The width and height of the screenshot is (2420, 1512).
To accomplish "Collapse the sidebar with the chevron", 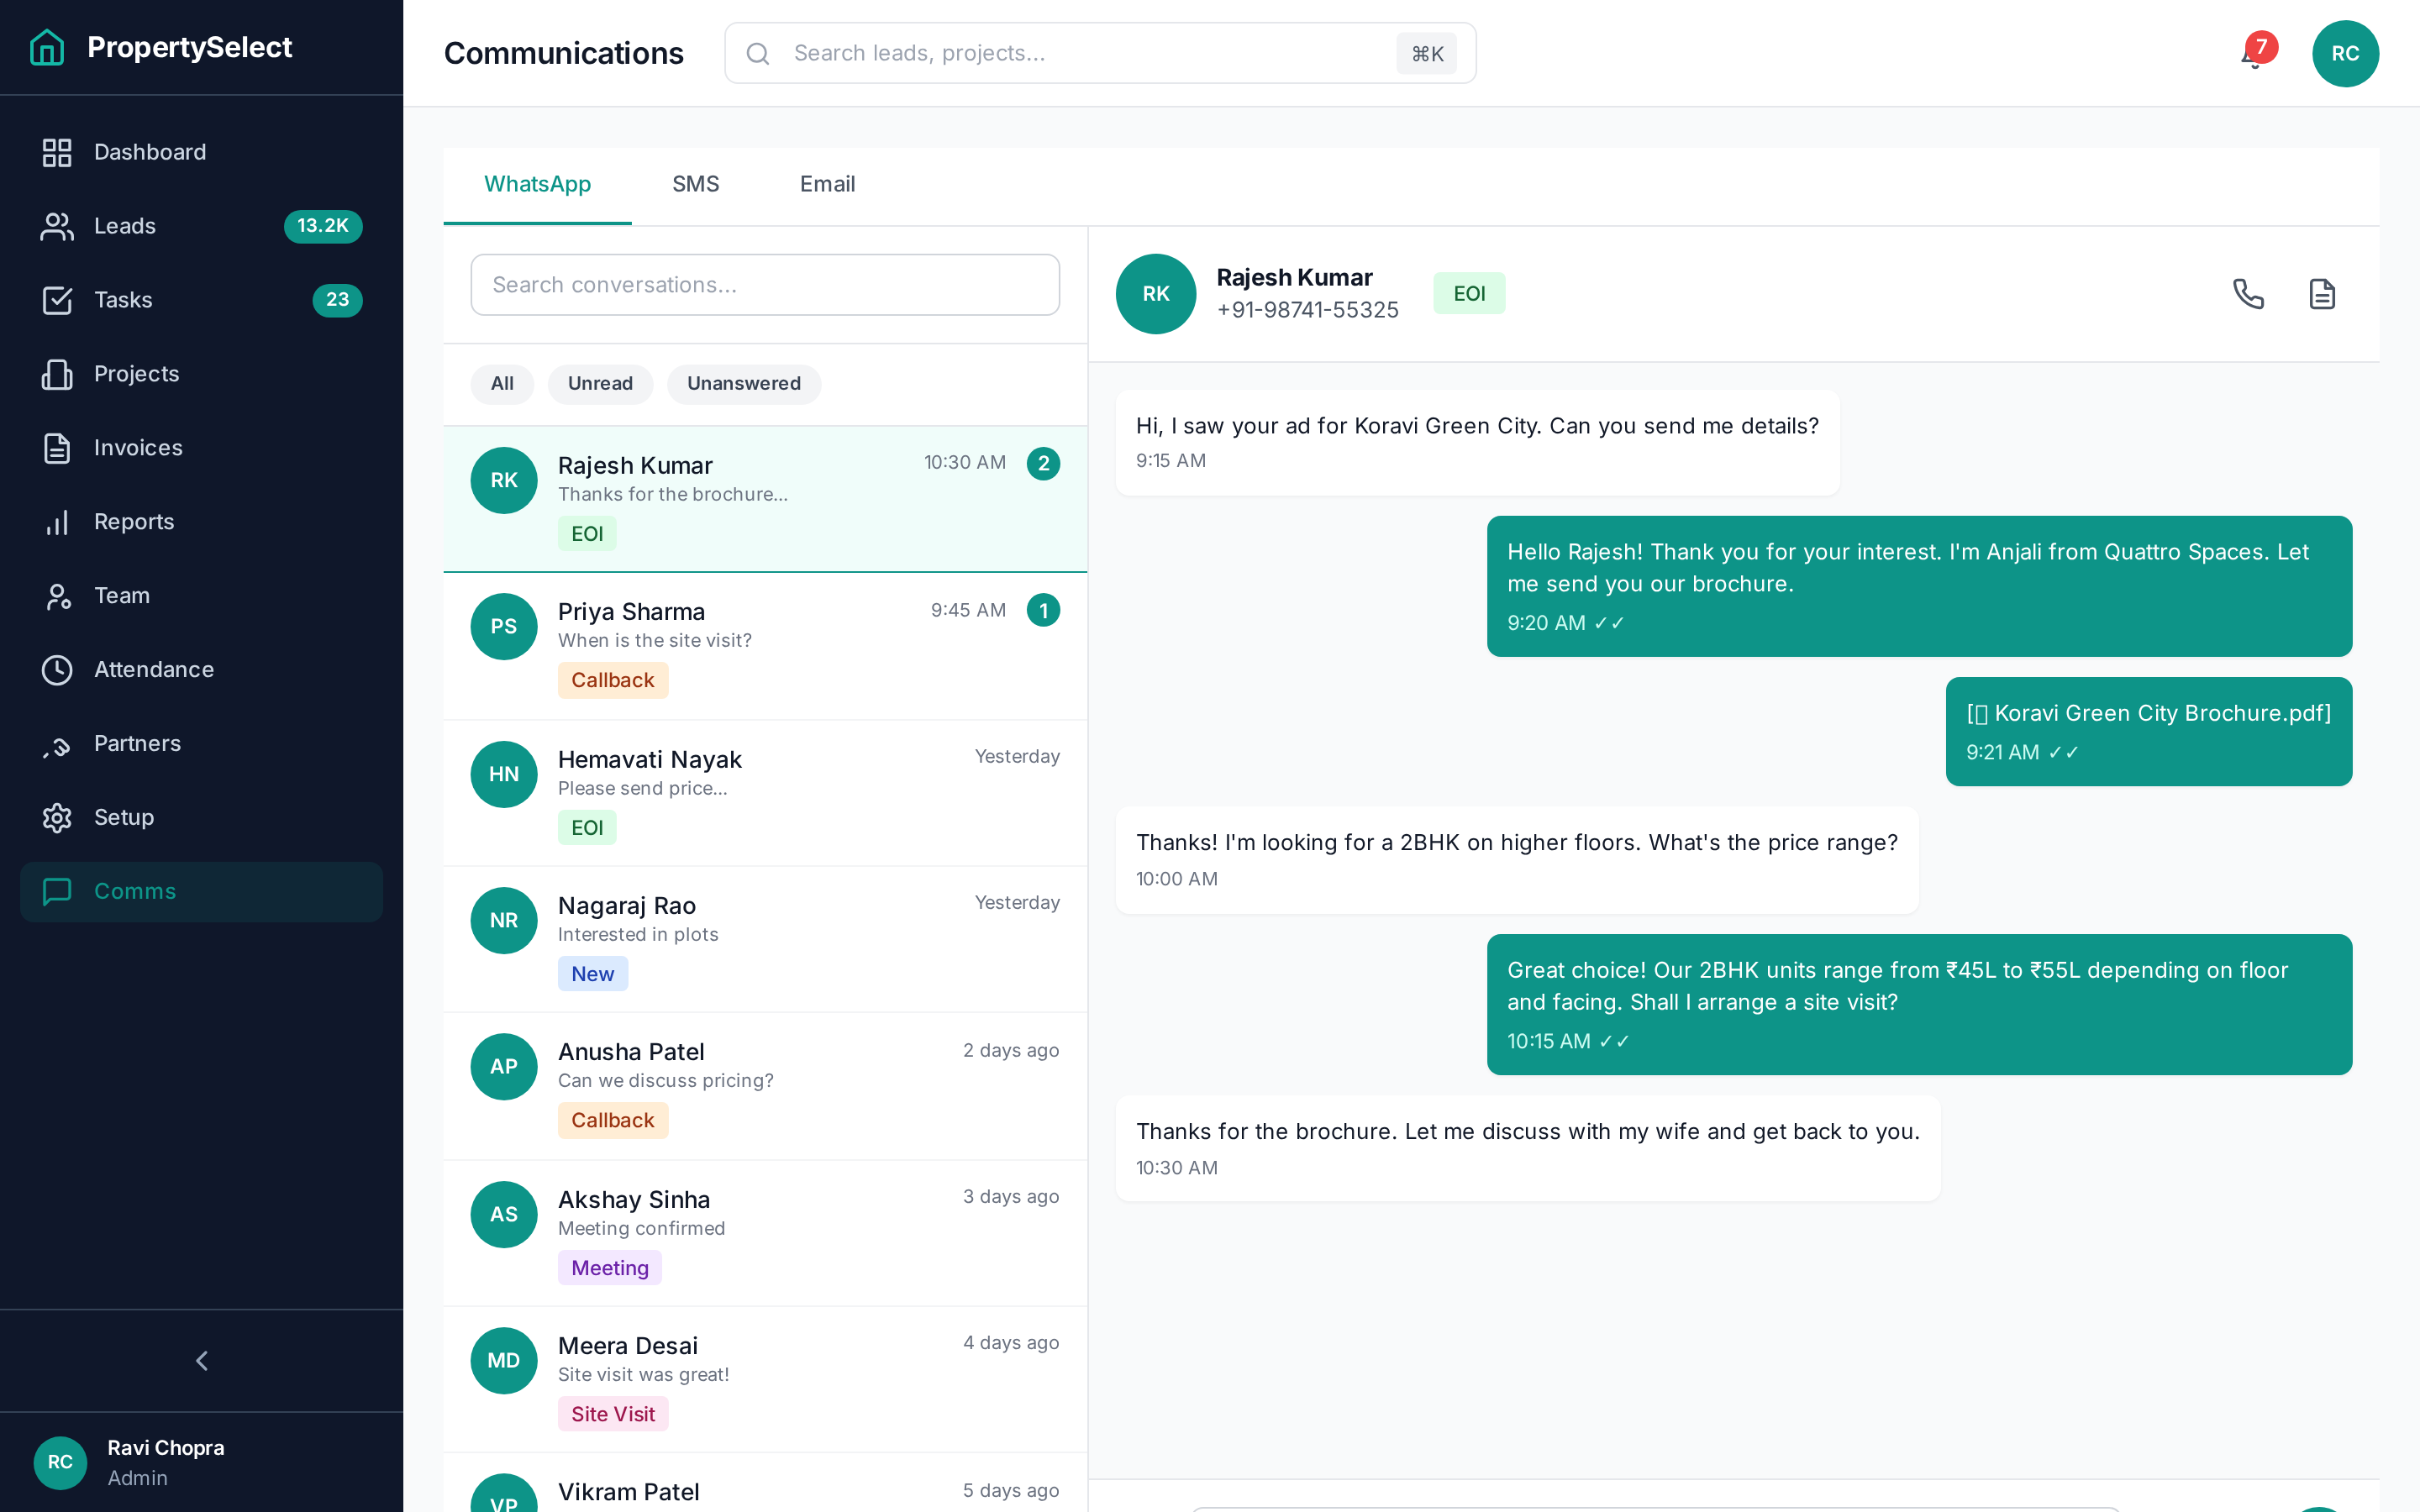I will pos(202,1361).
